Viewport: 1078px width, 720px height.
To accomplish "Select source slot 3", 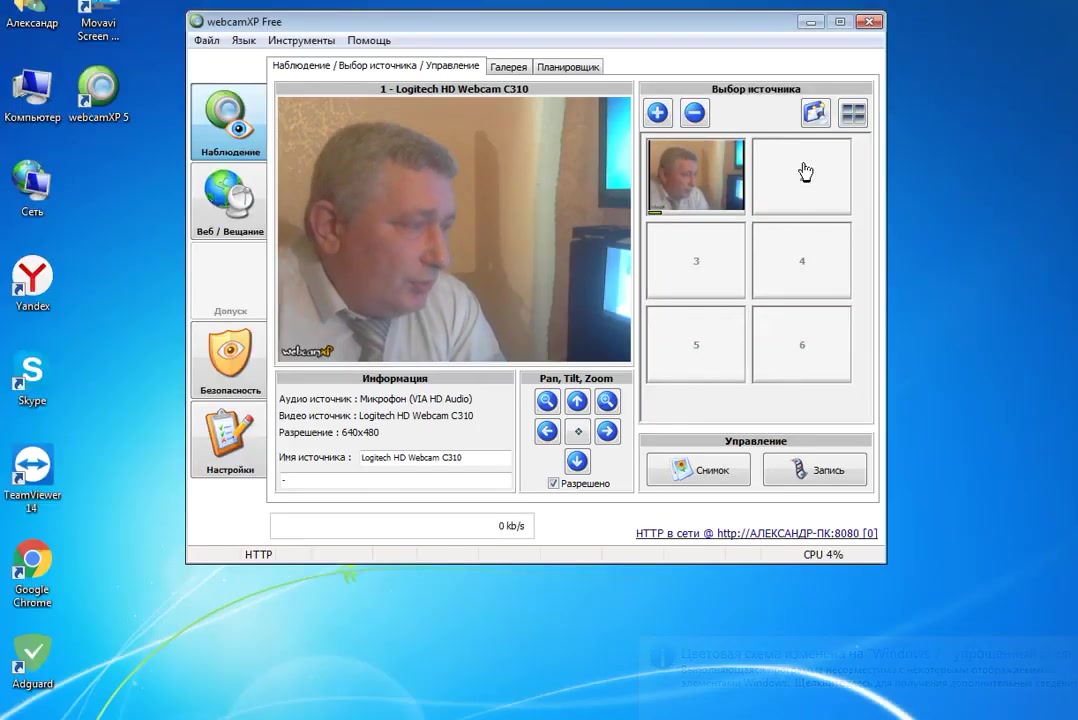I will [x=696, y=261].
